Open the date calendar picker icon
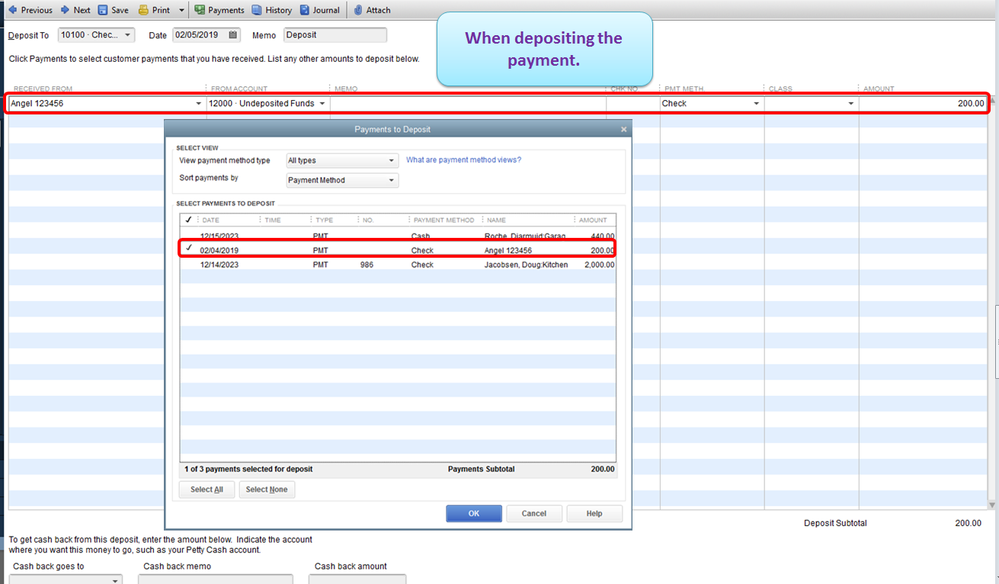 pyautogui.click(x=233, y=35)
